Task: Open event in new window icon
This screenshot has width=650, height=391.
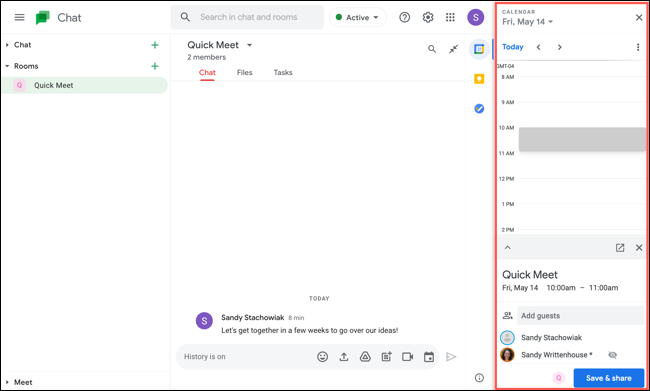Action: [620, 248]
